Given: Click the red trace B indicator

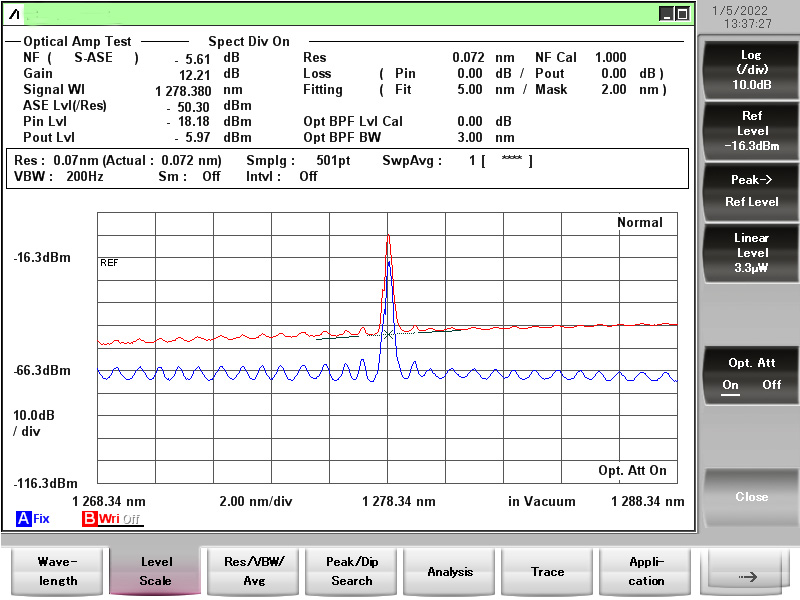Looking at the screenshot, I should 89,519.
